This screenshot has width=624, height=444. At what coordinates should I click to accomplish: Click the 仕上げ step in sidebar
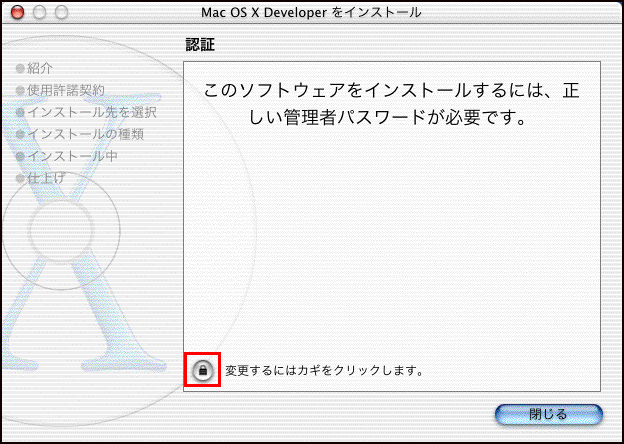coord(40,178)
